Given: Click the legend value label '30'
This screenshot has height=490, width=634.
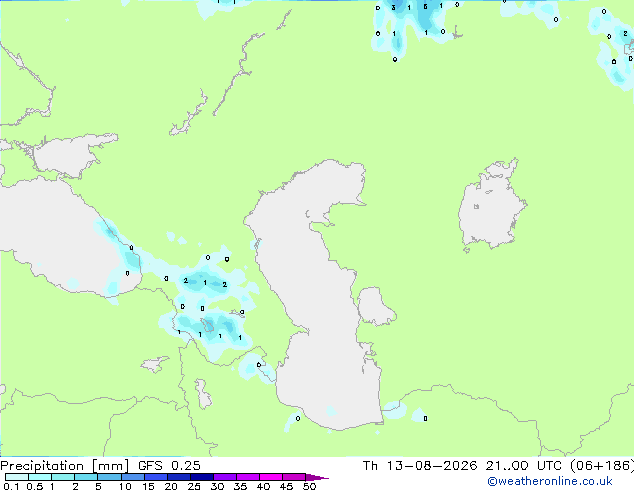Looking at the screenshot, I should coord(217,486).
